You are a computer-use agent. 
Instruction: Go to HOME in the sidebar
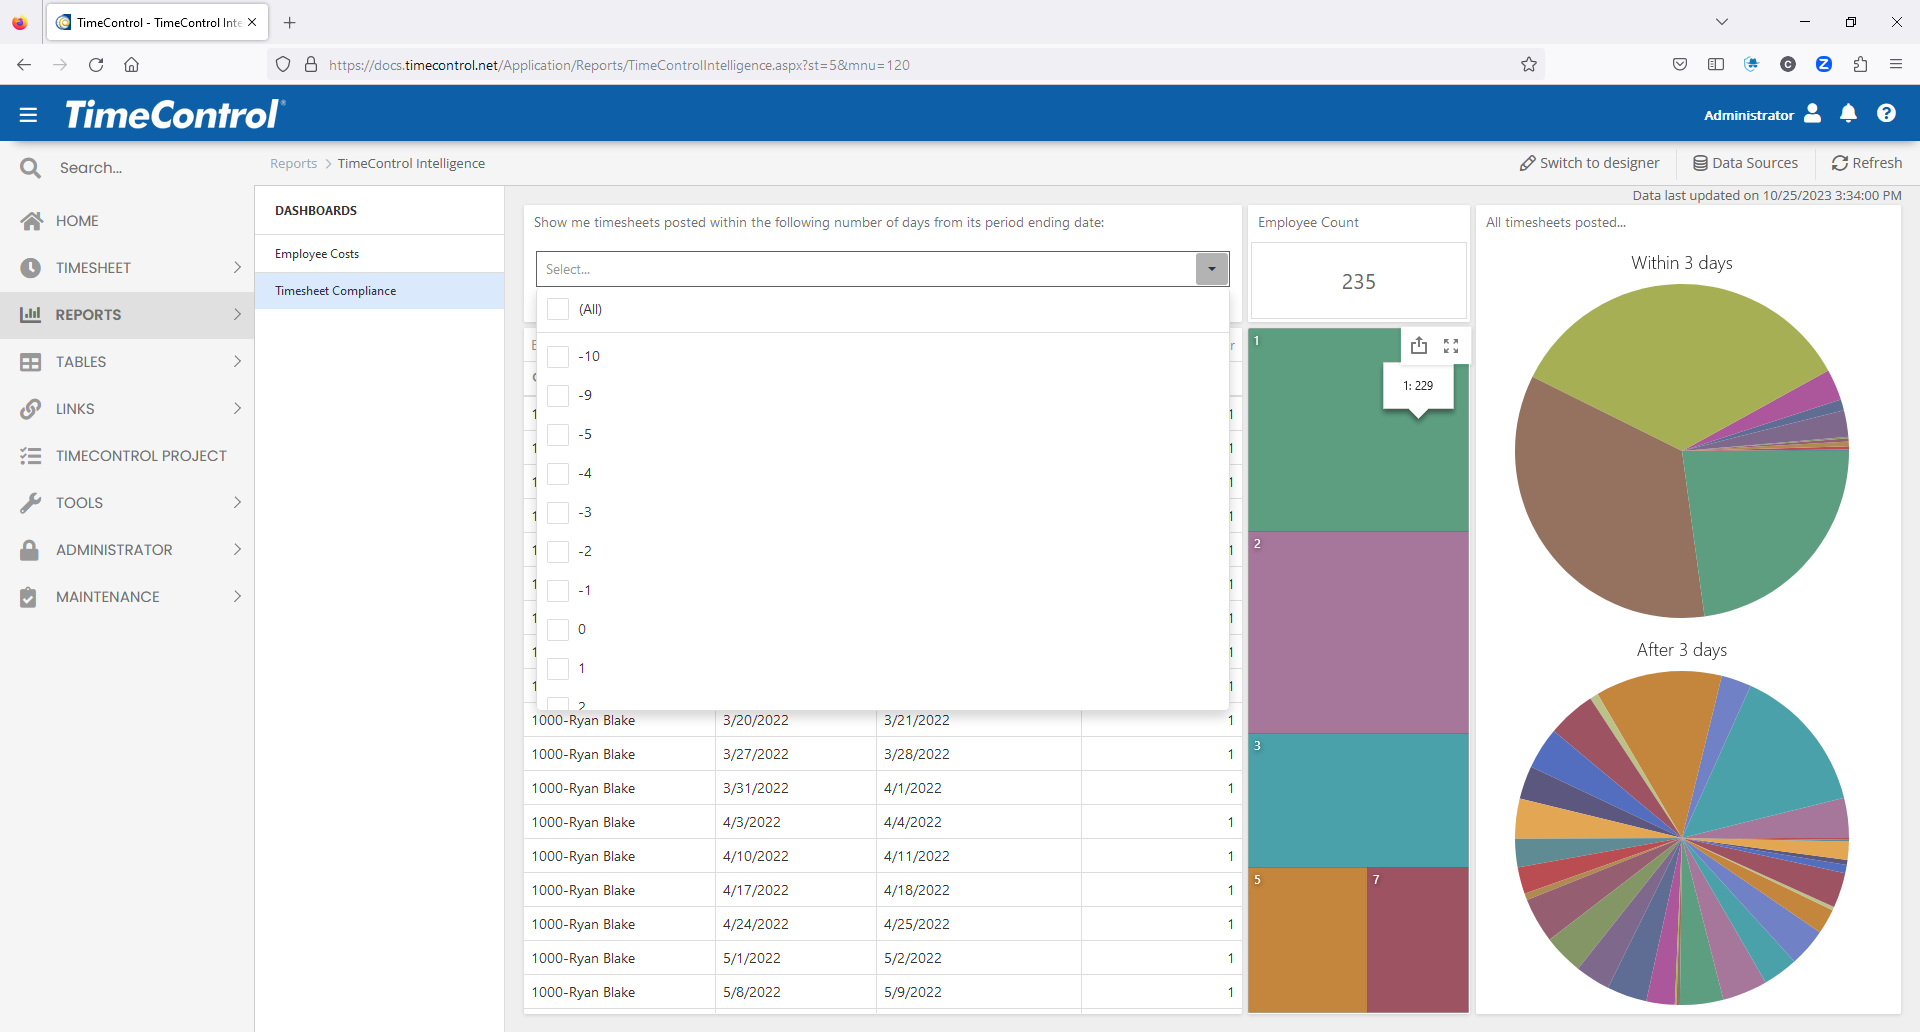[x=77, y=221]
